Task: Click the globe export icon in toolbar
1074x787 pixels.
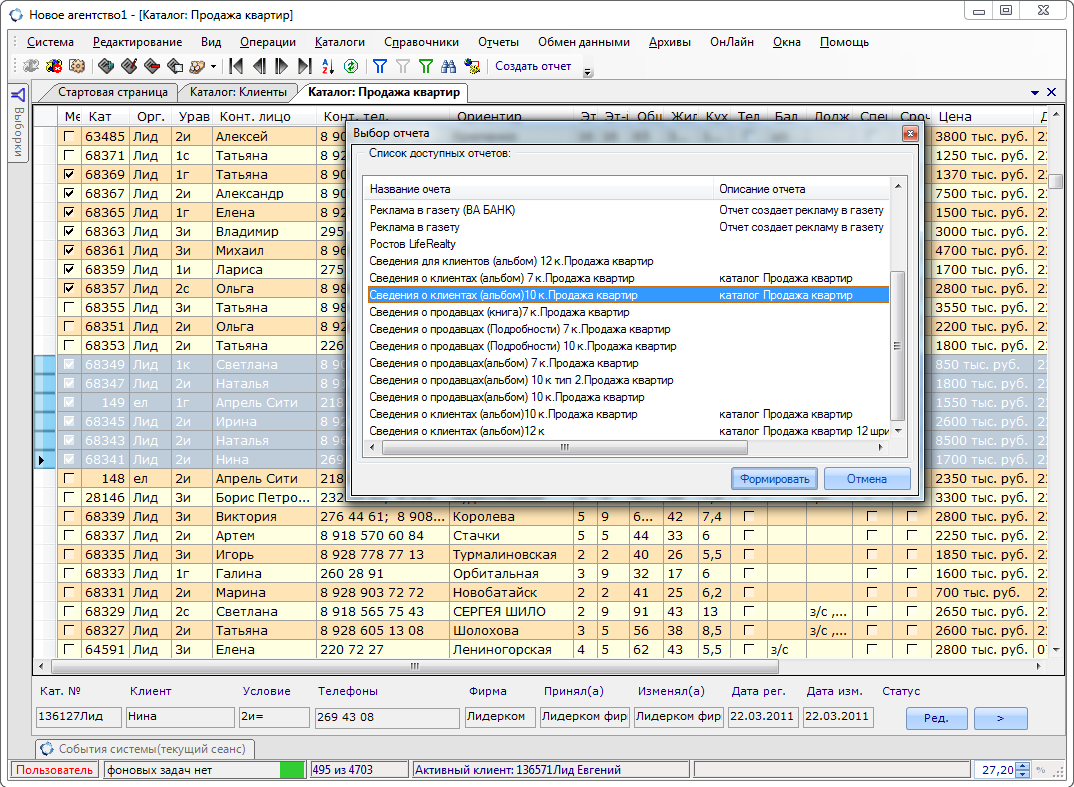Action: tap(472, 66)
